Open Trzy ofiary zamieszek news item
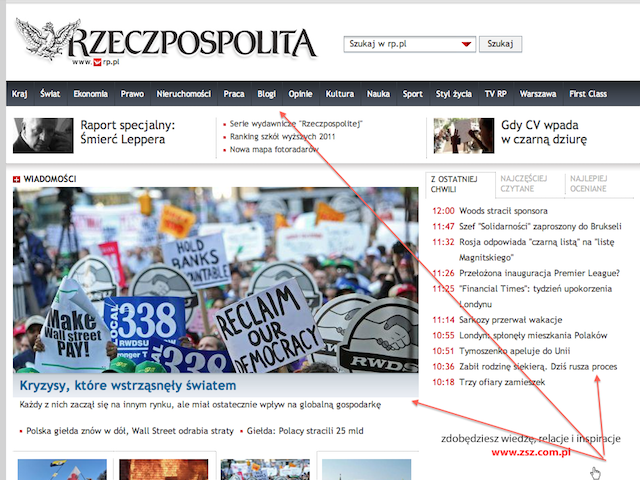This screenshot has width=640, height=480. pos(502,382)
